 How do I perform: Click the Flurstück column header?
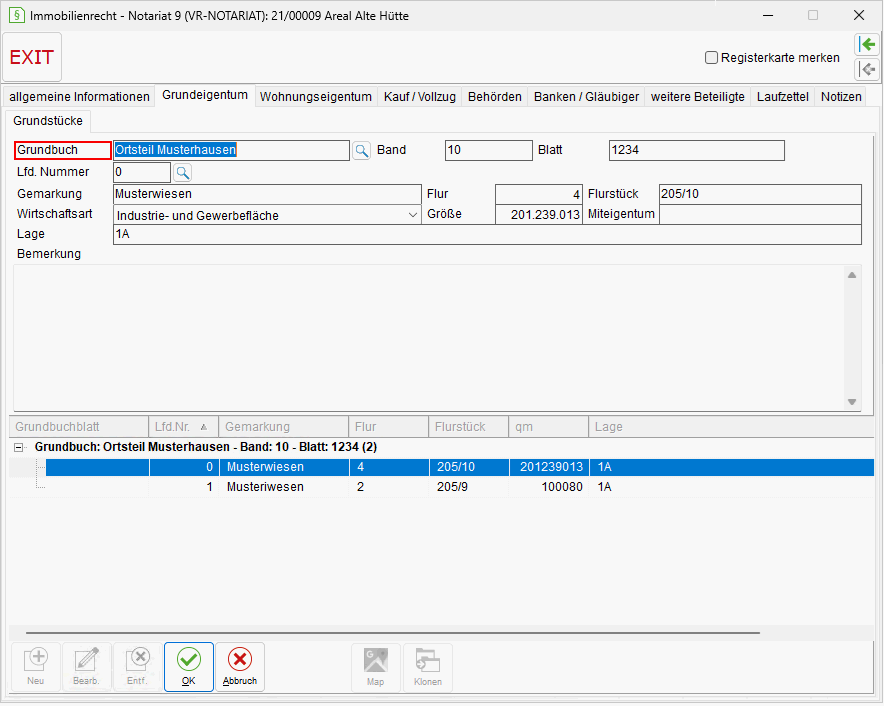coord(468,427)
